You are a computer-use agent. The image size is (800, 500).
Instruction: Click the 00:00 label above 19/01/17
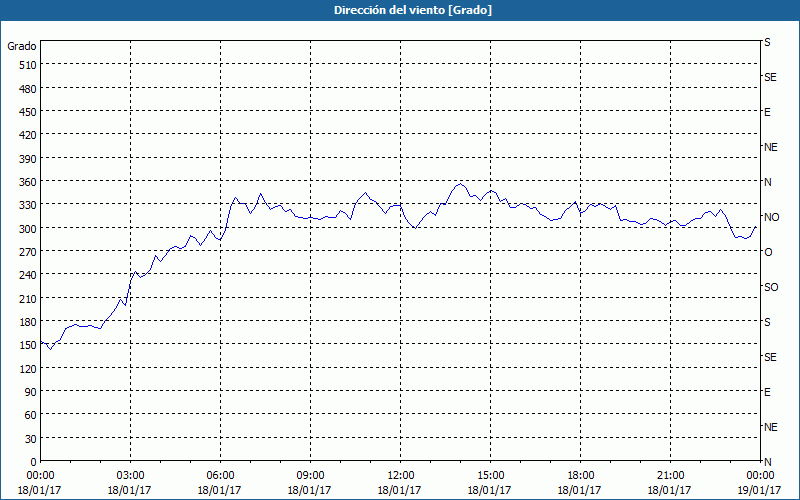760,476
